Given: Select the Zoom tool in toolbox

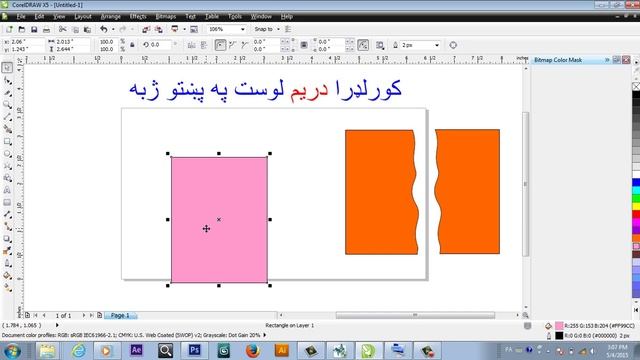Looking at the screenshot, I should click(7, 105).
